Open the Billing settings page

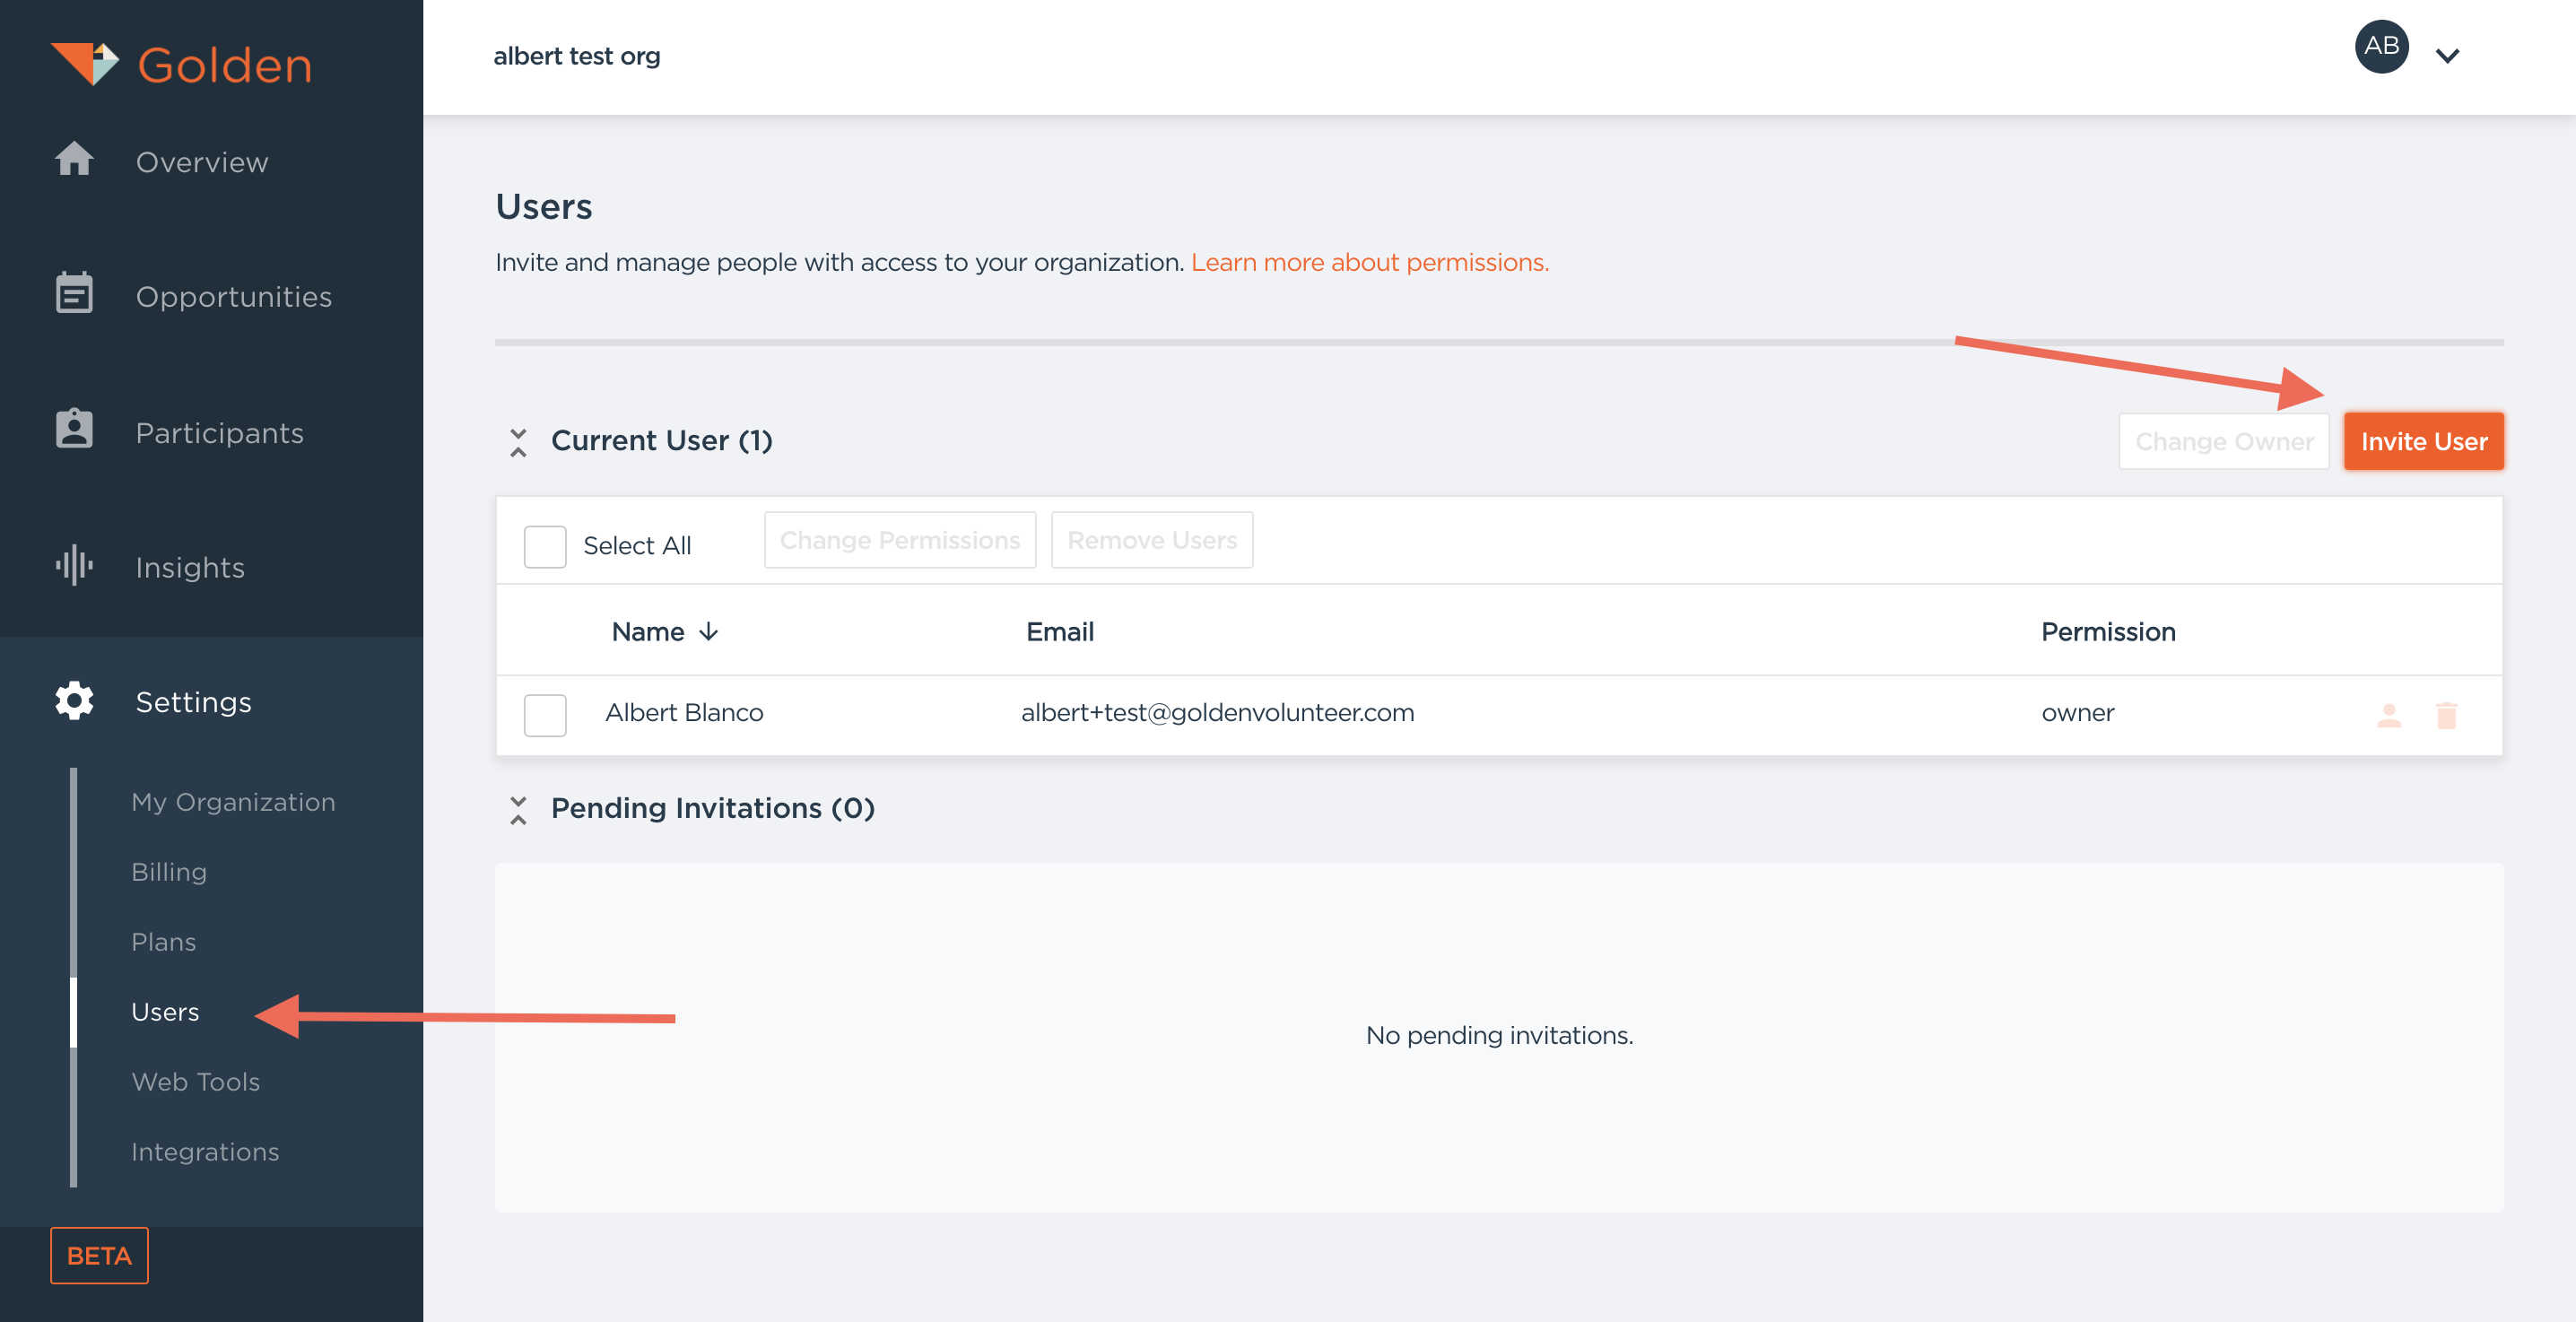coord(169,872)
